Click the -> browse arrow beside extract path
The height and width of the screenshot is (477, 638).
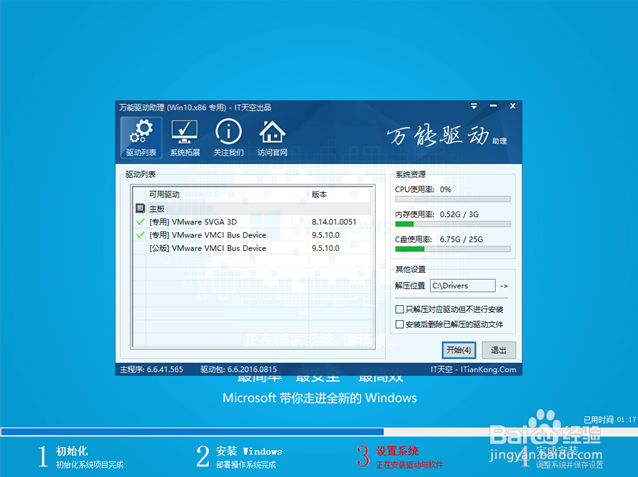[504, 286]
